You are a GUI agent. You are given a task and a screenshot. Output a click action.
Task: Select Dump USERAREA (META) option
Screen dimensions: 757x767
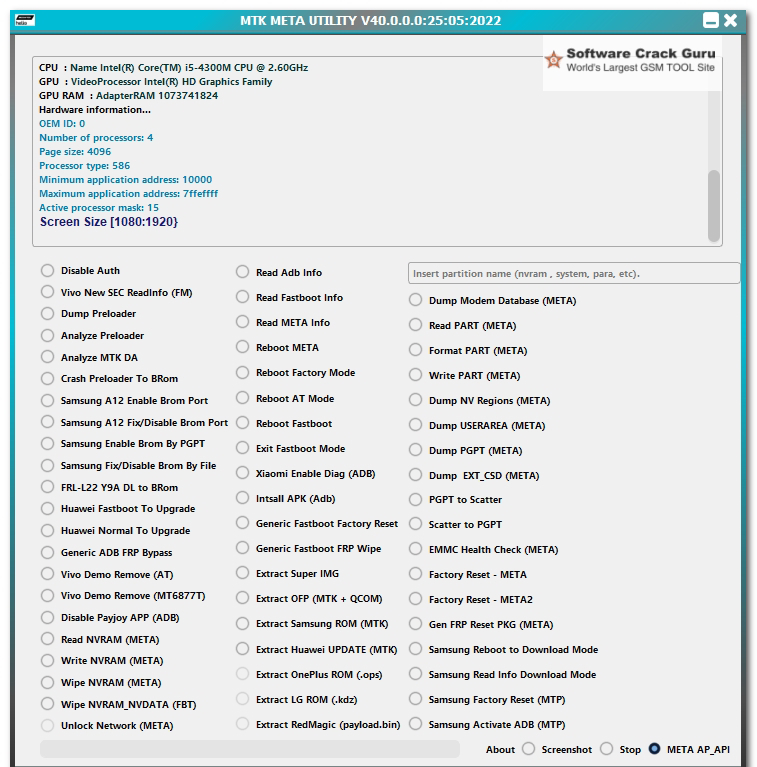pyautogui.click(x=416, y=425)
